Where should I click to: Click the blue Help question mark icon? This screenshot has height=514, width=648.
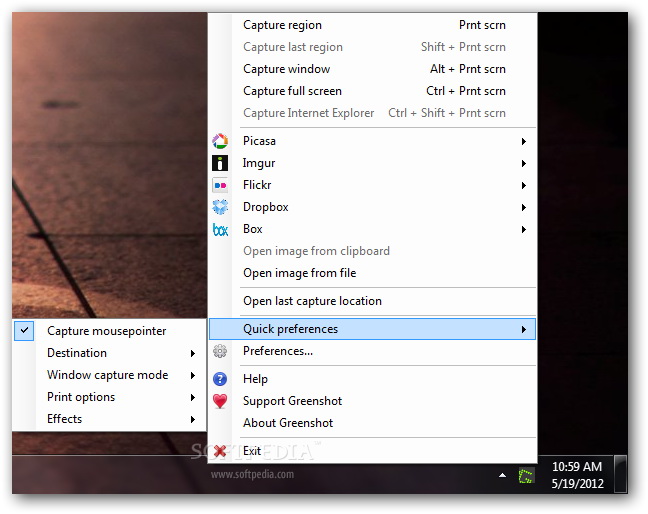pyautogui.click(x=220, y=379)
